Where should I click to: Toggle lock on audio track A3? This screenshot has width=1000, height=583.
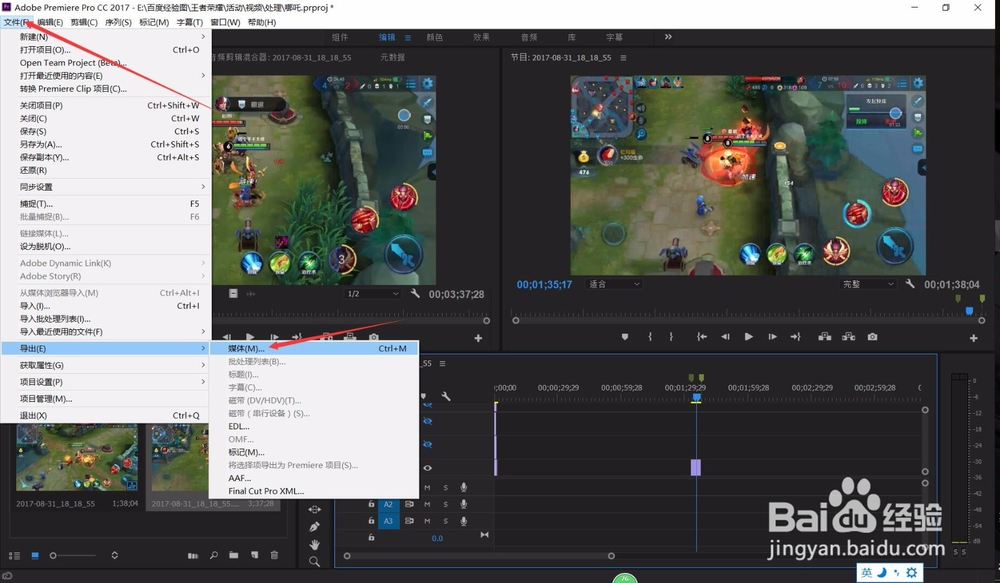(371, 520)
